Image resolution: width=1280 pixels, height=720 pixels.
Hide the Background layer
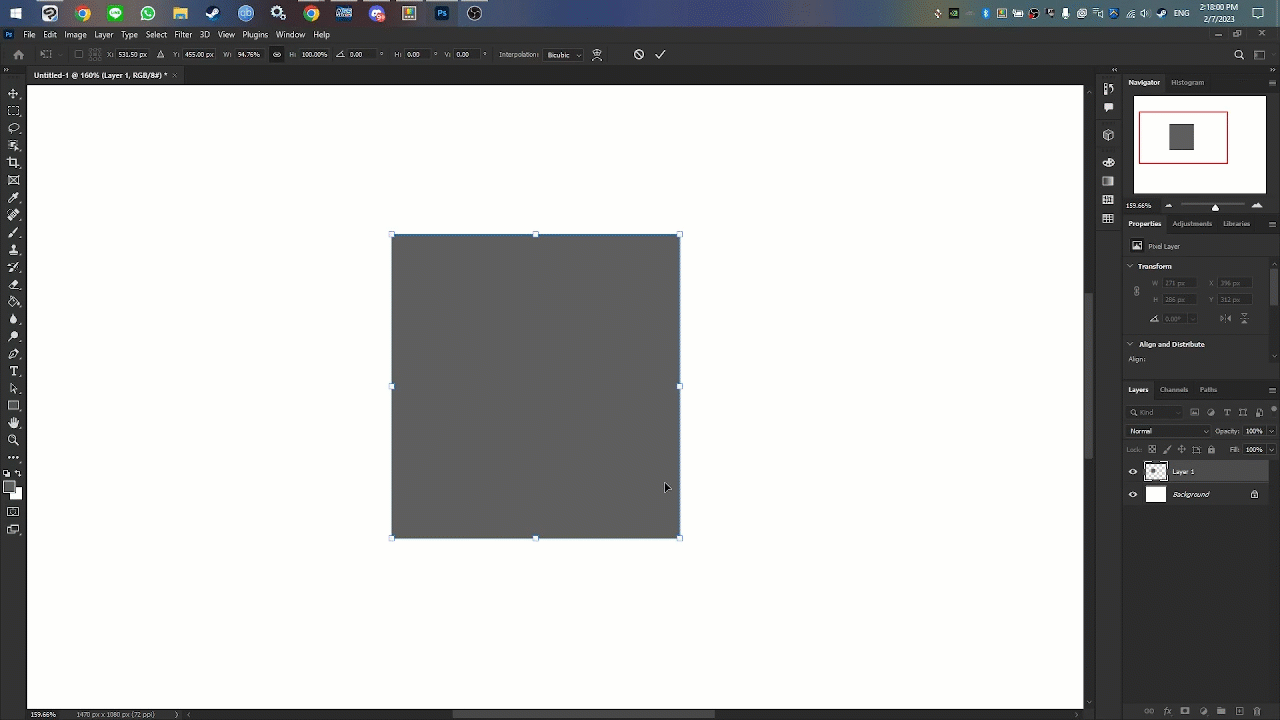pyautogui.click(x=1133, y=494)
